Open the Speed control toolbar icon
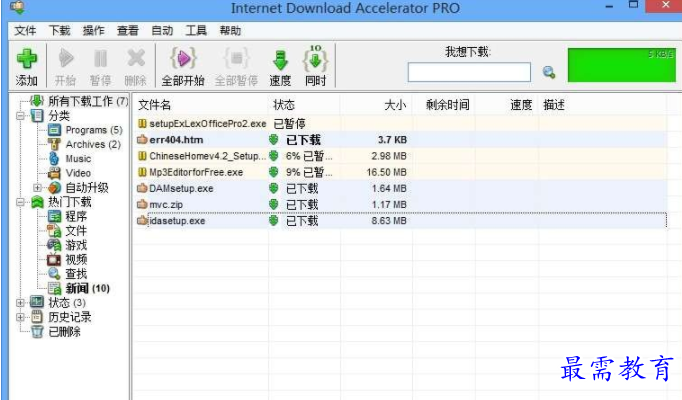 pyautogui.click(x=281, y=60)
